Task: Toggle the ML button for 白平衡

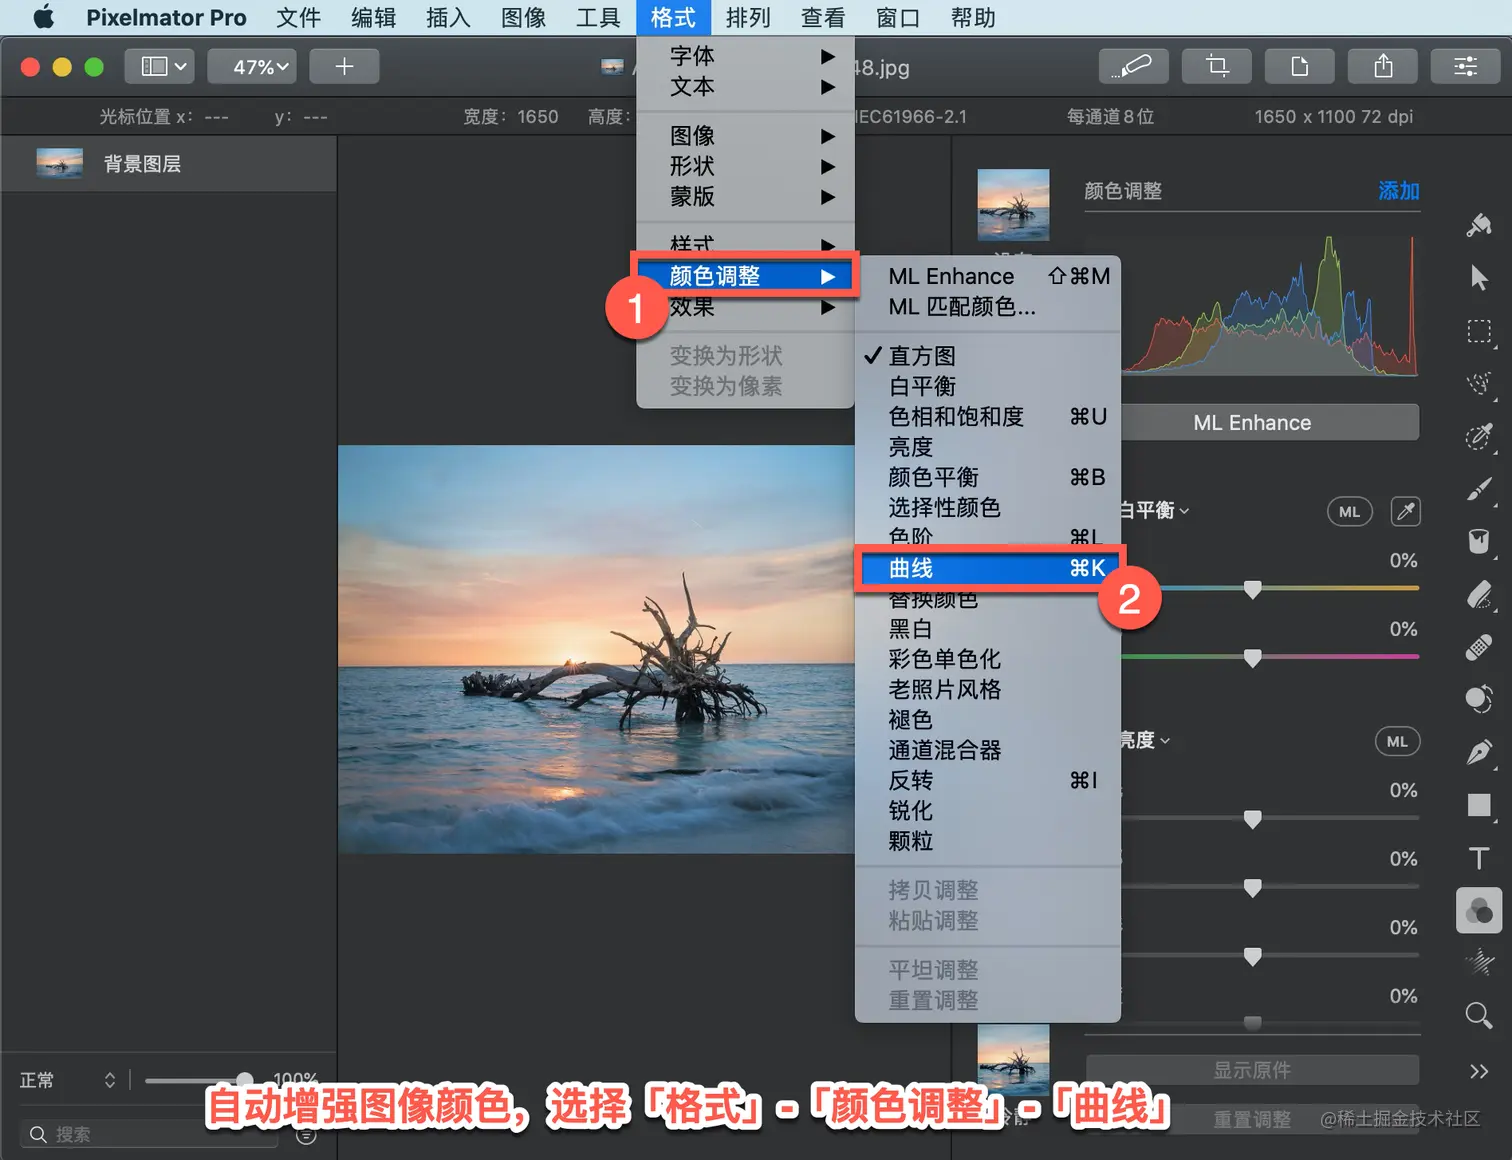Action: 1350,512
